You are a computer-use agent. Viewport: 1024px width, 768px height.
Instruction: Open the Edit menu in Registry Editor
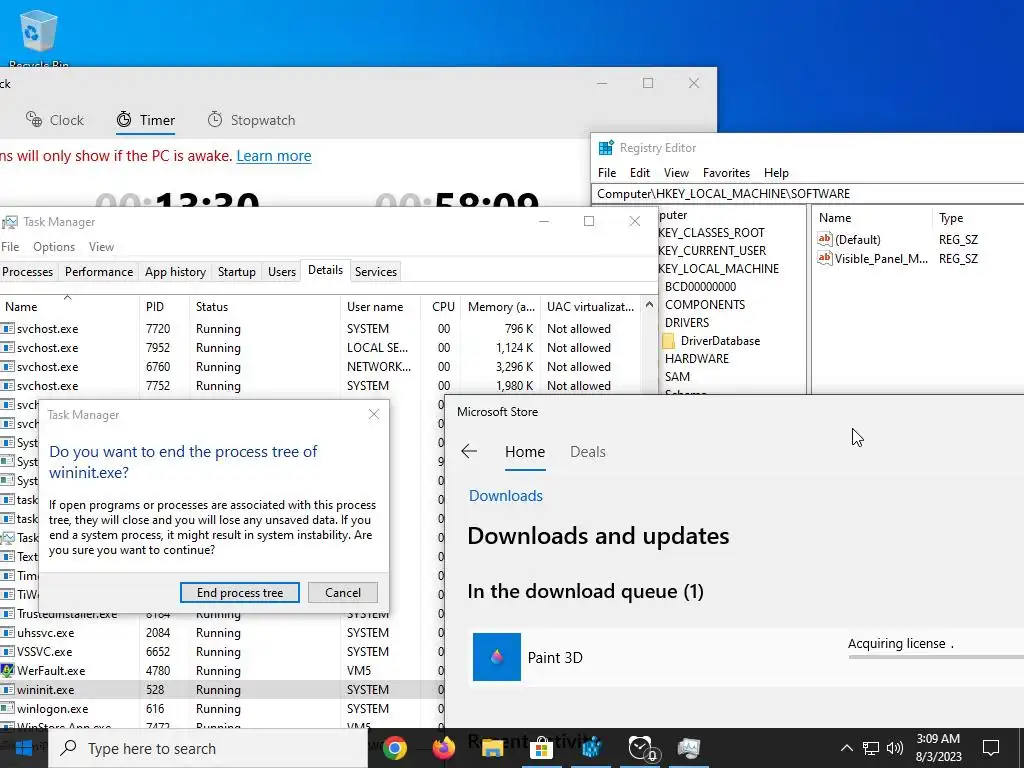tap(639, 173)
